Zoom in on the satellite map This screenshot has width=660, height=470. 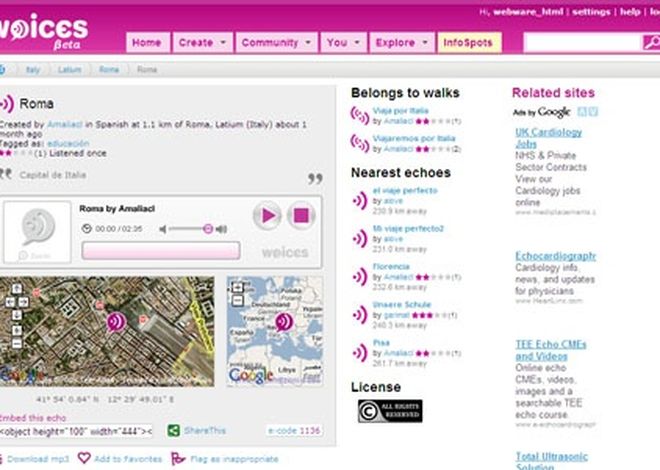click(x=17, y=330)
